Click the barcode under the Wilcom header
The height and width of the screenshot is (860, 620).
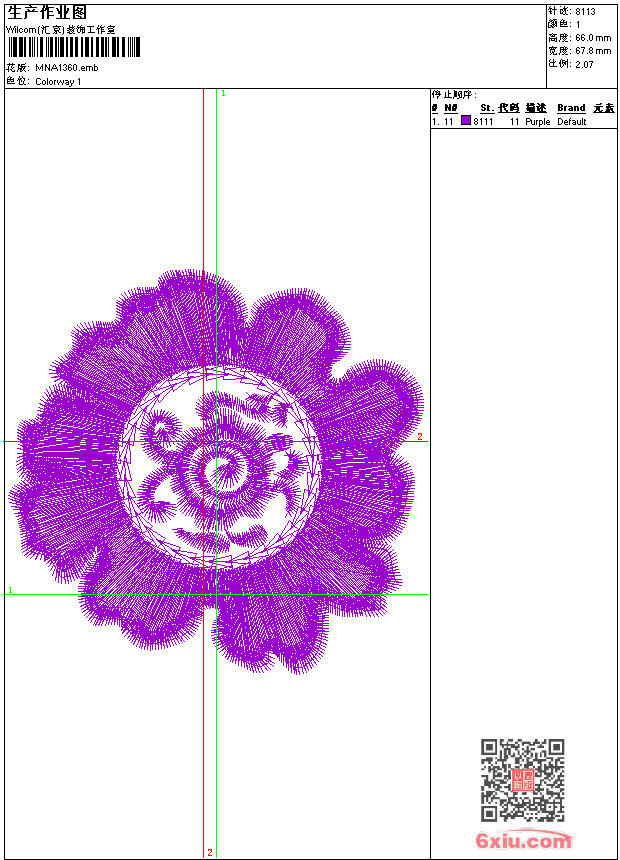click(x=73, y=47)
